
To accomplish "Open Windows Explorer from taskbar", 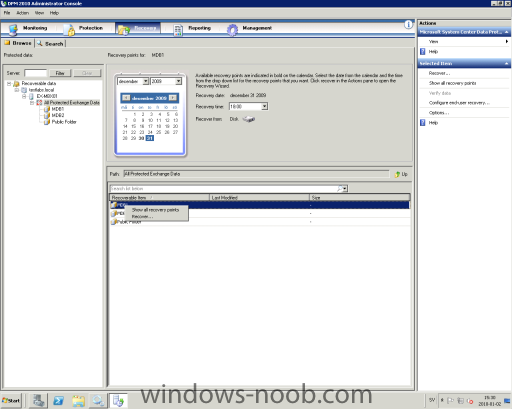I will (78, 400).
